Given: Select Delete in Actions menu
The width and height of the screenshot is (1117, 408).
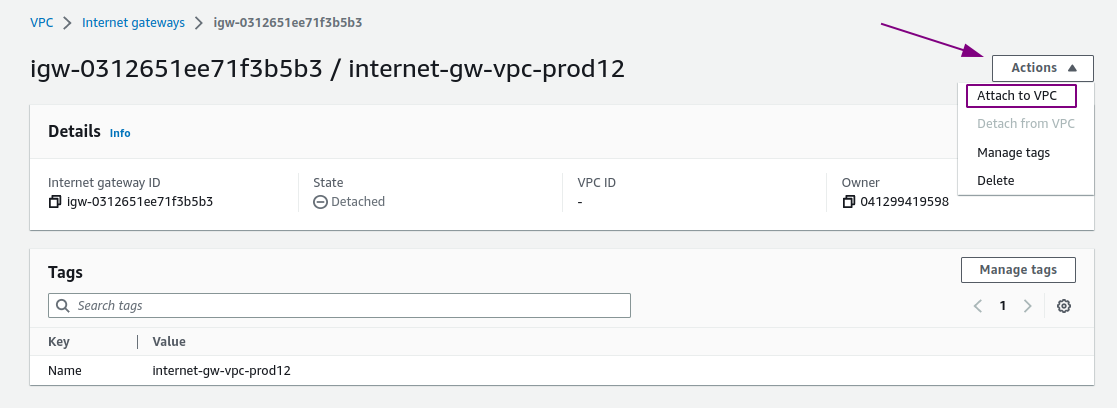Looking at the screenshot, I should [995, 181].
